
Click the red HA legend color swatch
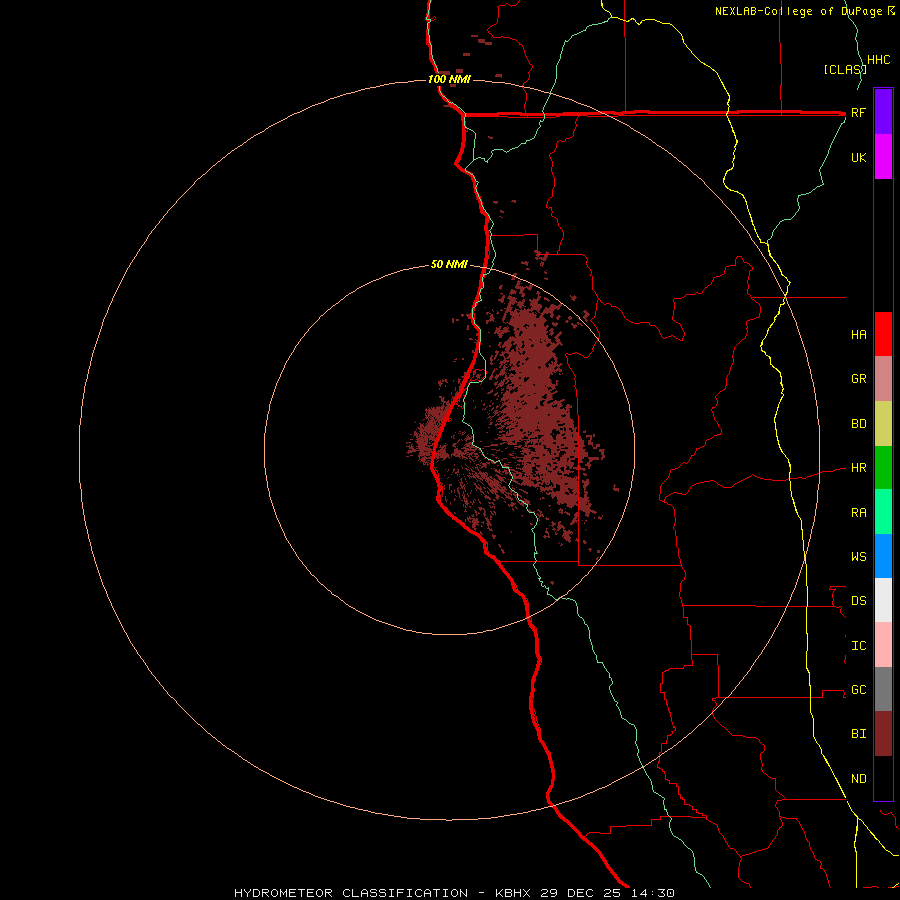pos(883,334)
